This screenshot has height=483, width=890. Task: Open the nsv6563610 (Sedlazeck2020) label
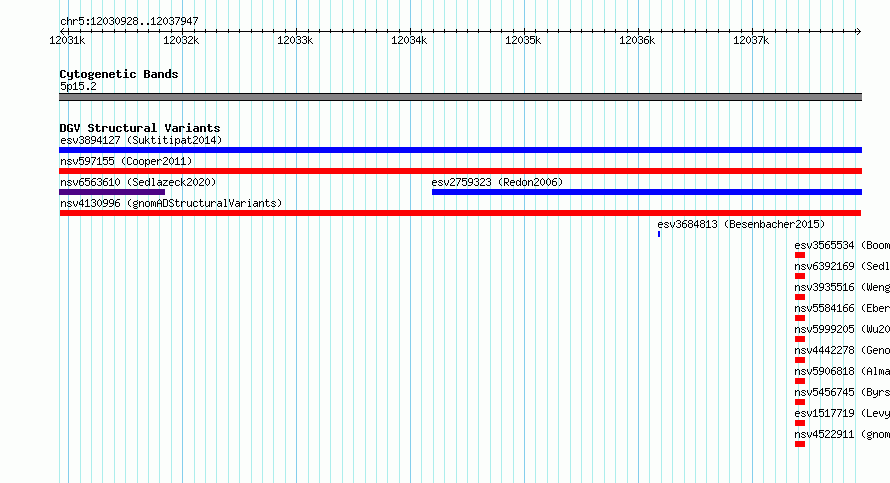(x=138, y=182)
